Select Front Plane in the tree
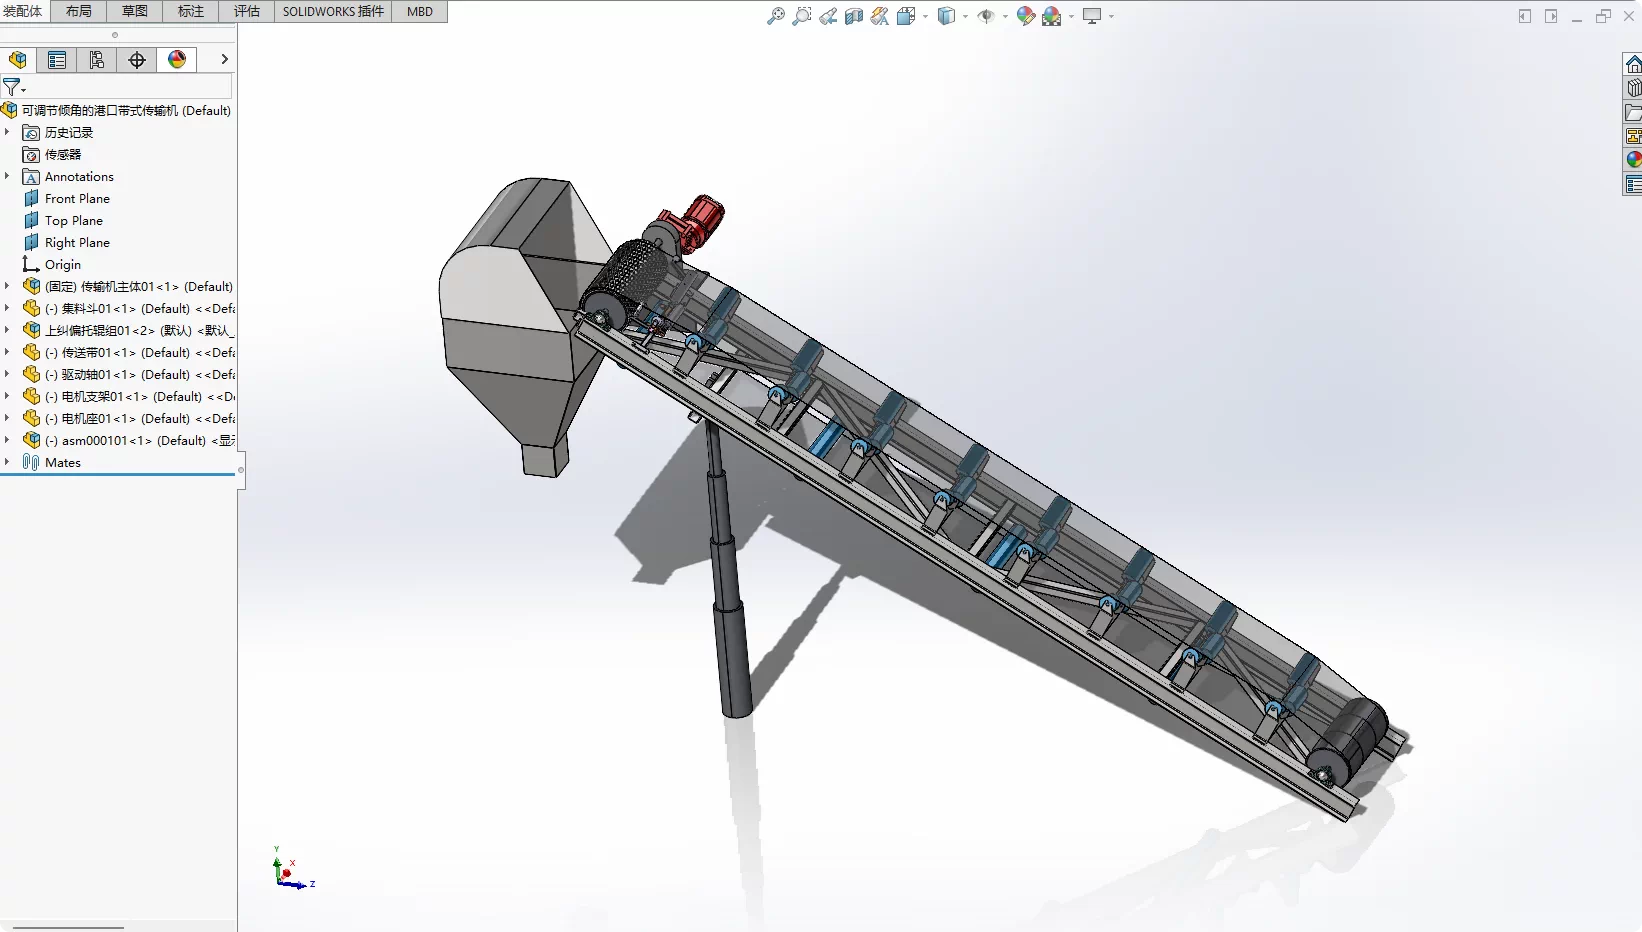Viewport: 1642px width, 932px height. click(x=77, y=199)
